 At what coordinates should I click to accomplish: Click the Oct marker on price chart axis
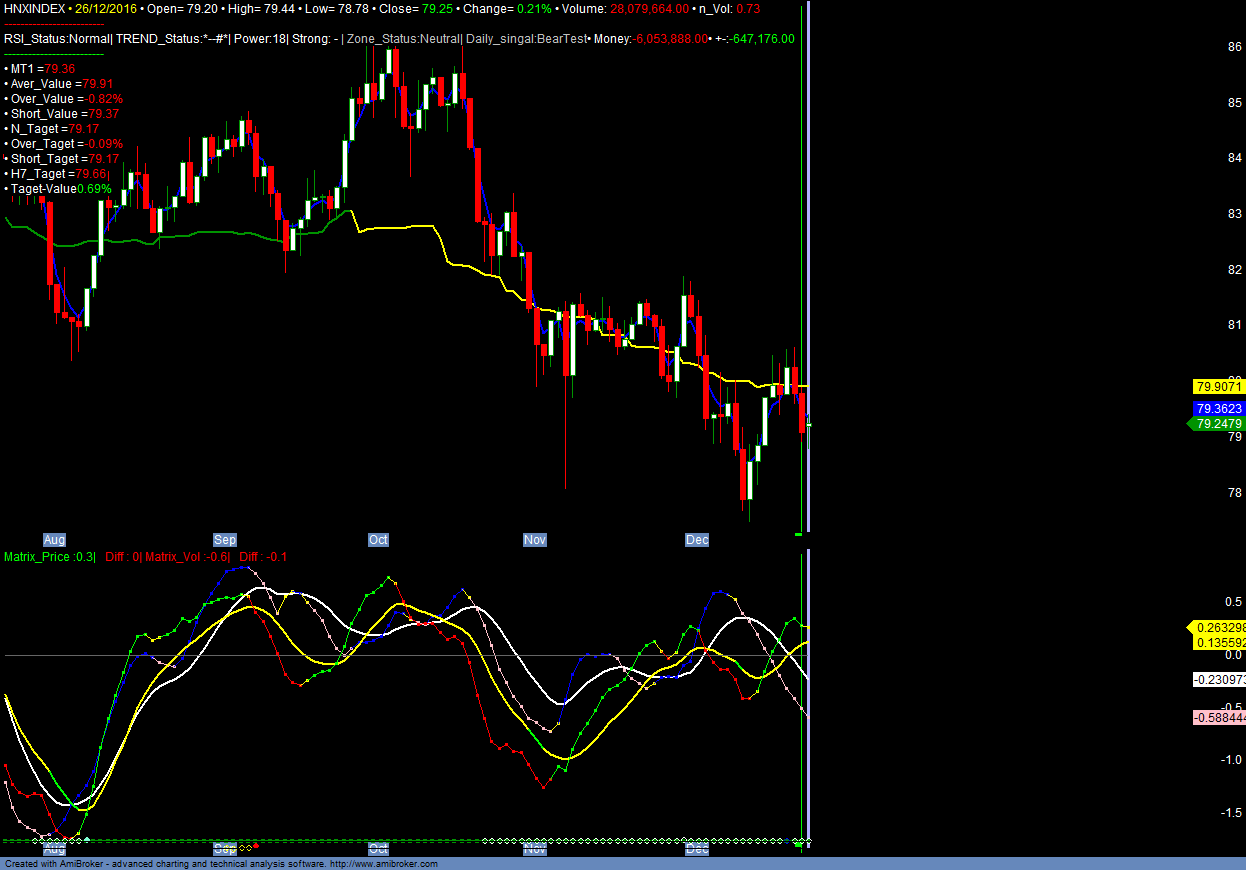click(378, 540)
